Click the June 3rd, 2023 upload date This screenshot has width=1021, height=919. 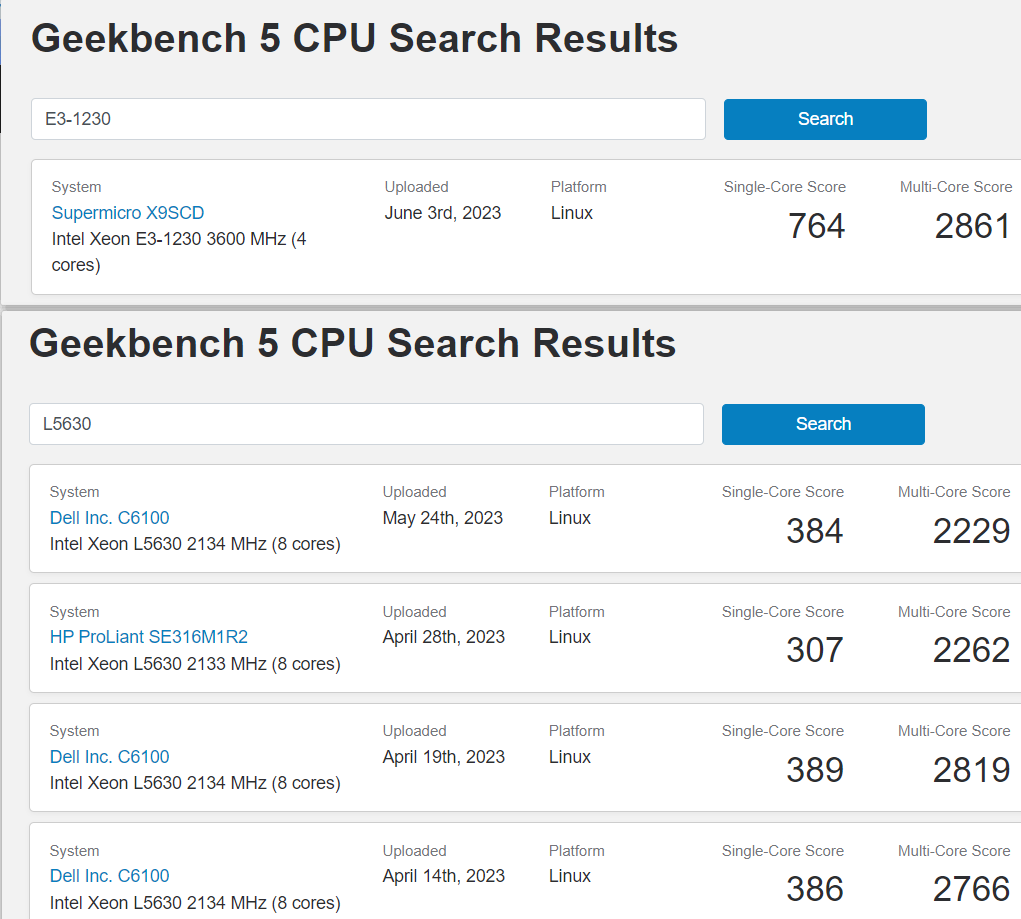pos(443,213)
